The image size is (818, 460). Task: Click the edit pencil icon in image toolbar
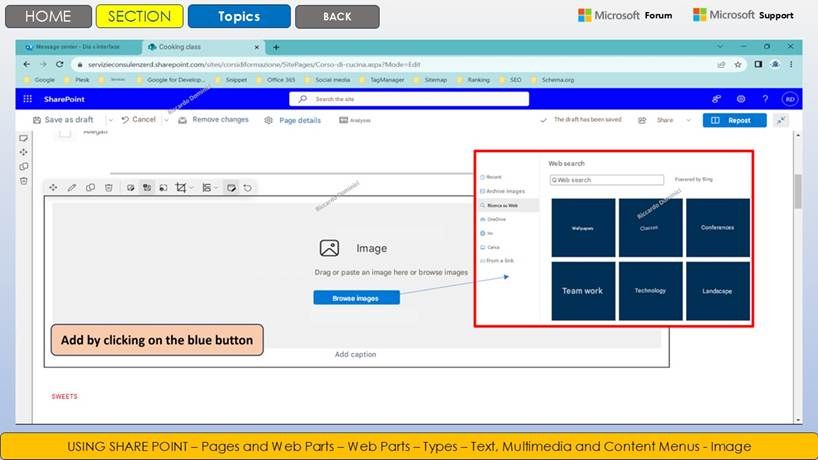point(71,187)
